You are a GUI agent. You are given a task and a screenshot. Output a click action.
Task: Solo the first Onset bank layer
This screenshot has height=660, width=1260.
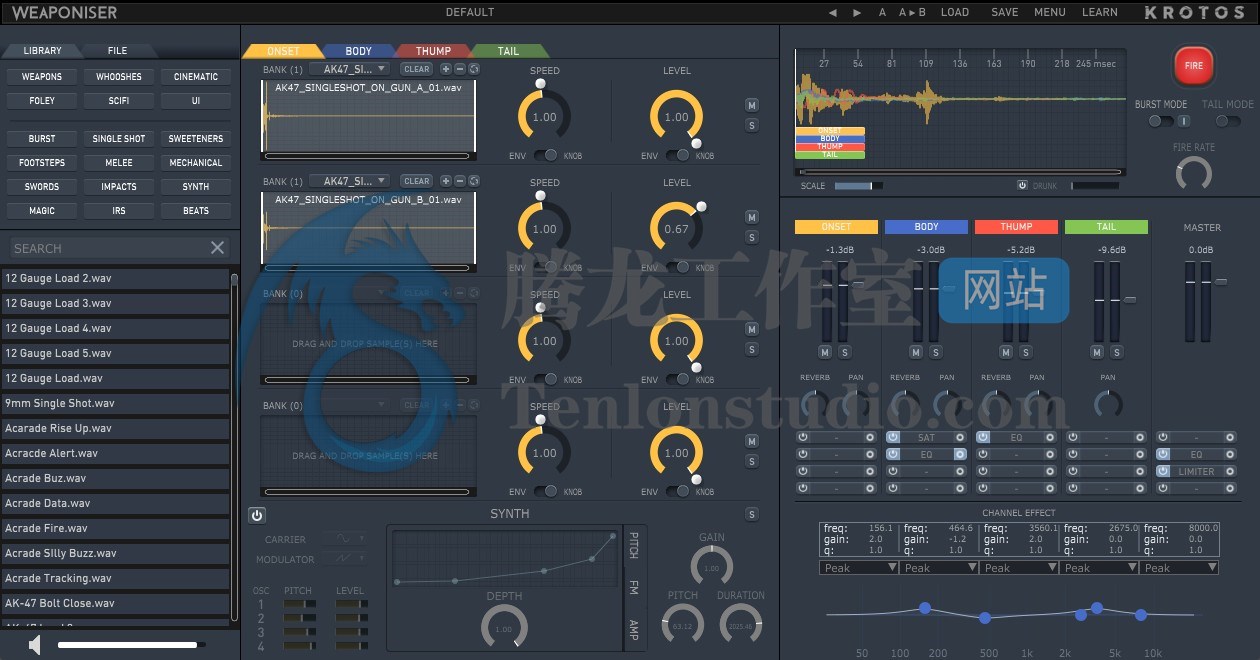point(752,125)
